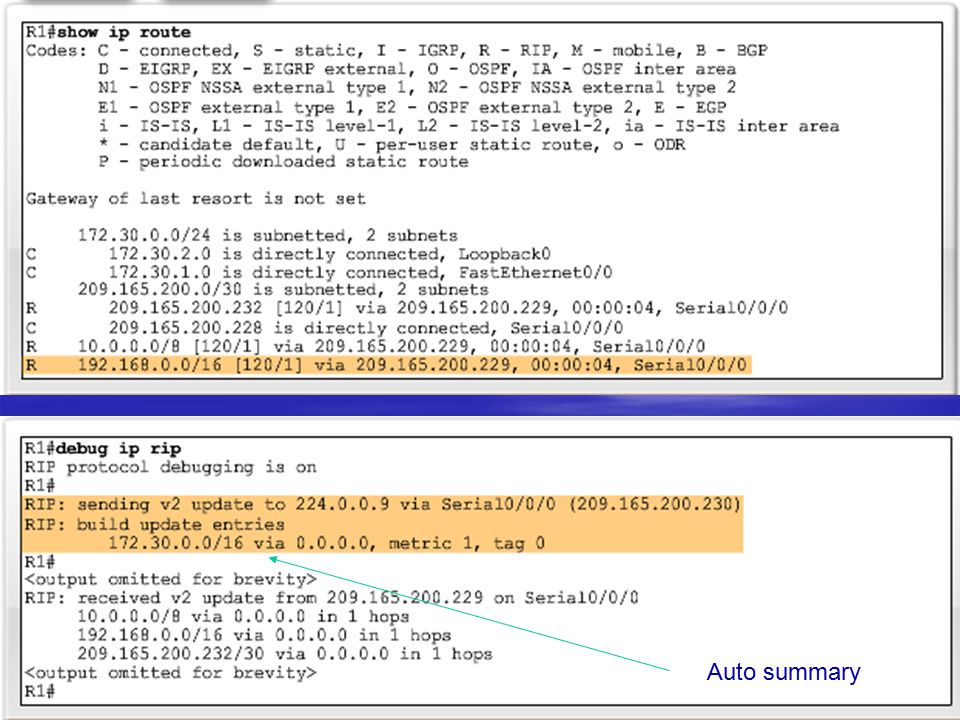
Task: Select the '* - candidate default' codes line
Action: (x=391, y=144)
